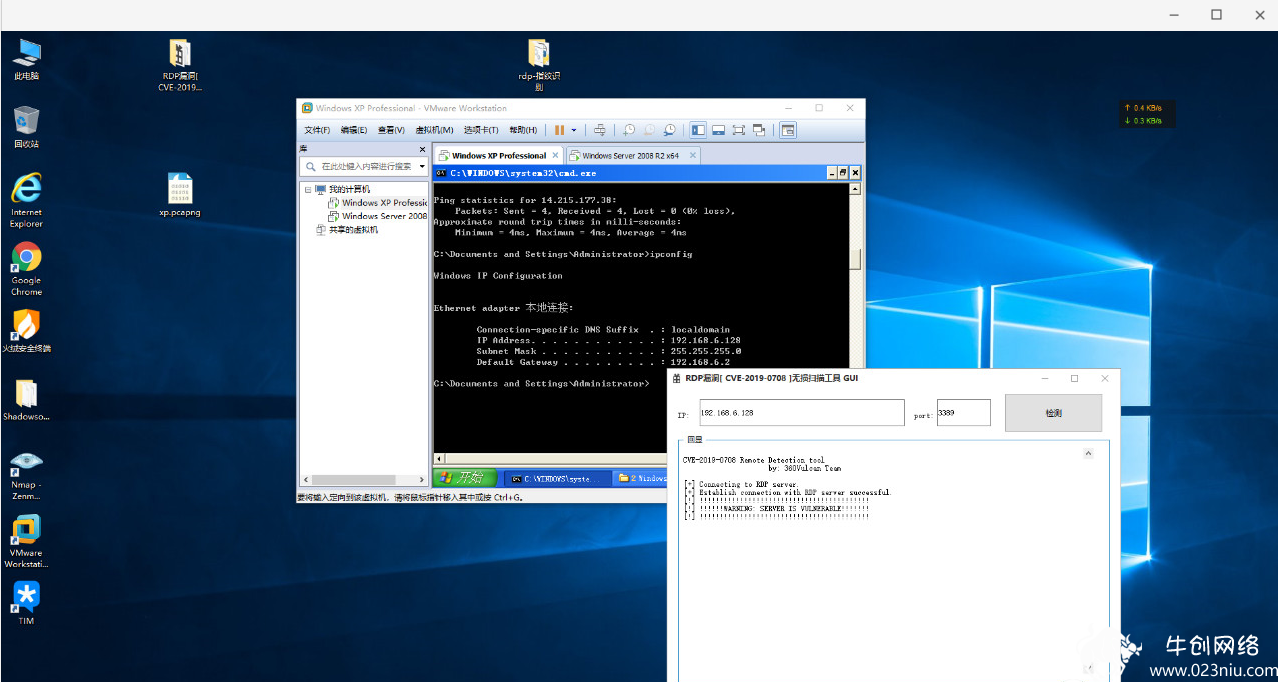Open the 选项卡(T) menu in VMware
Viewport: 1278px width, 682px height.
pyautogui.click(x=481, y=130)
